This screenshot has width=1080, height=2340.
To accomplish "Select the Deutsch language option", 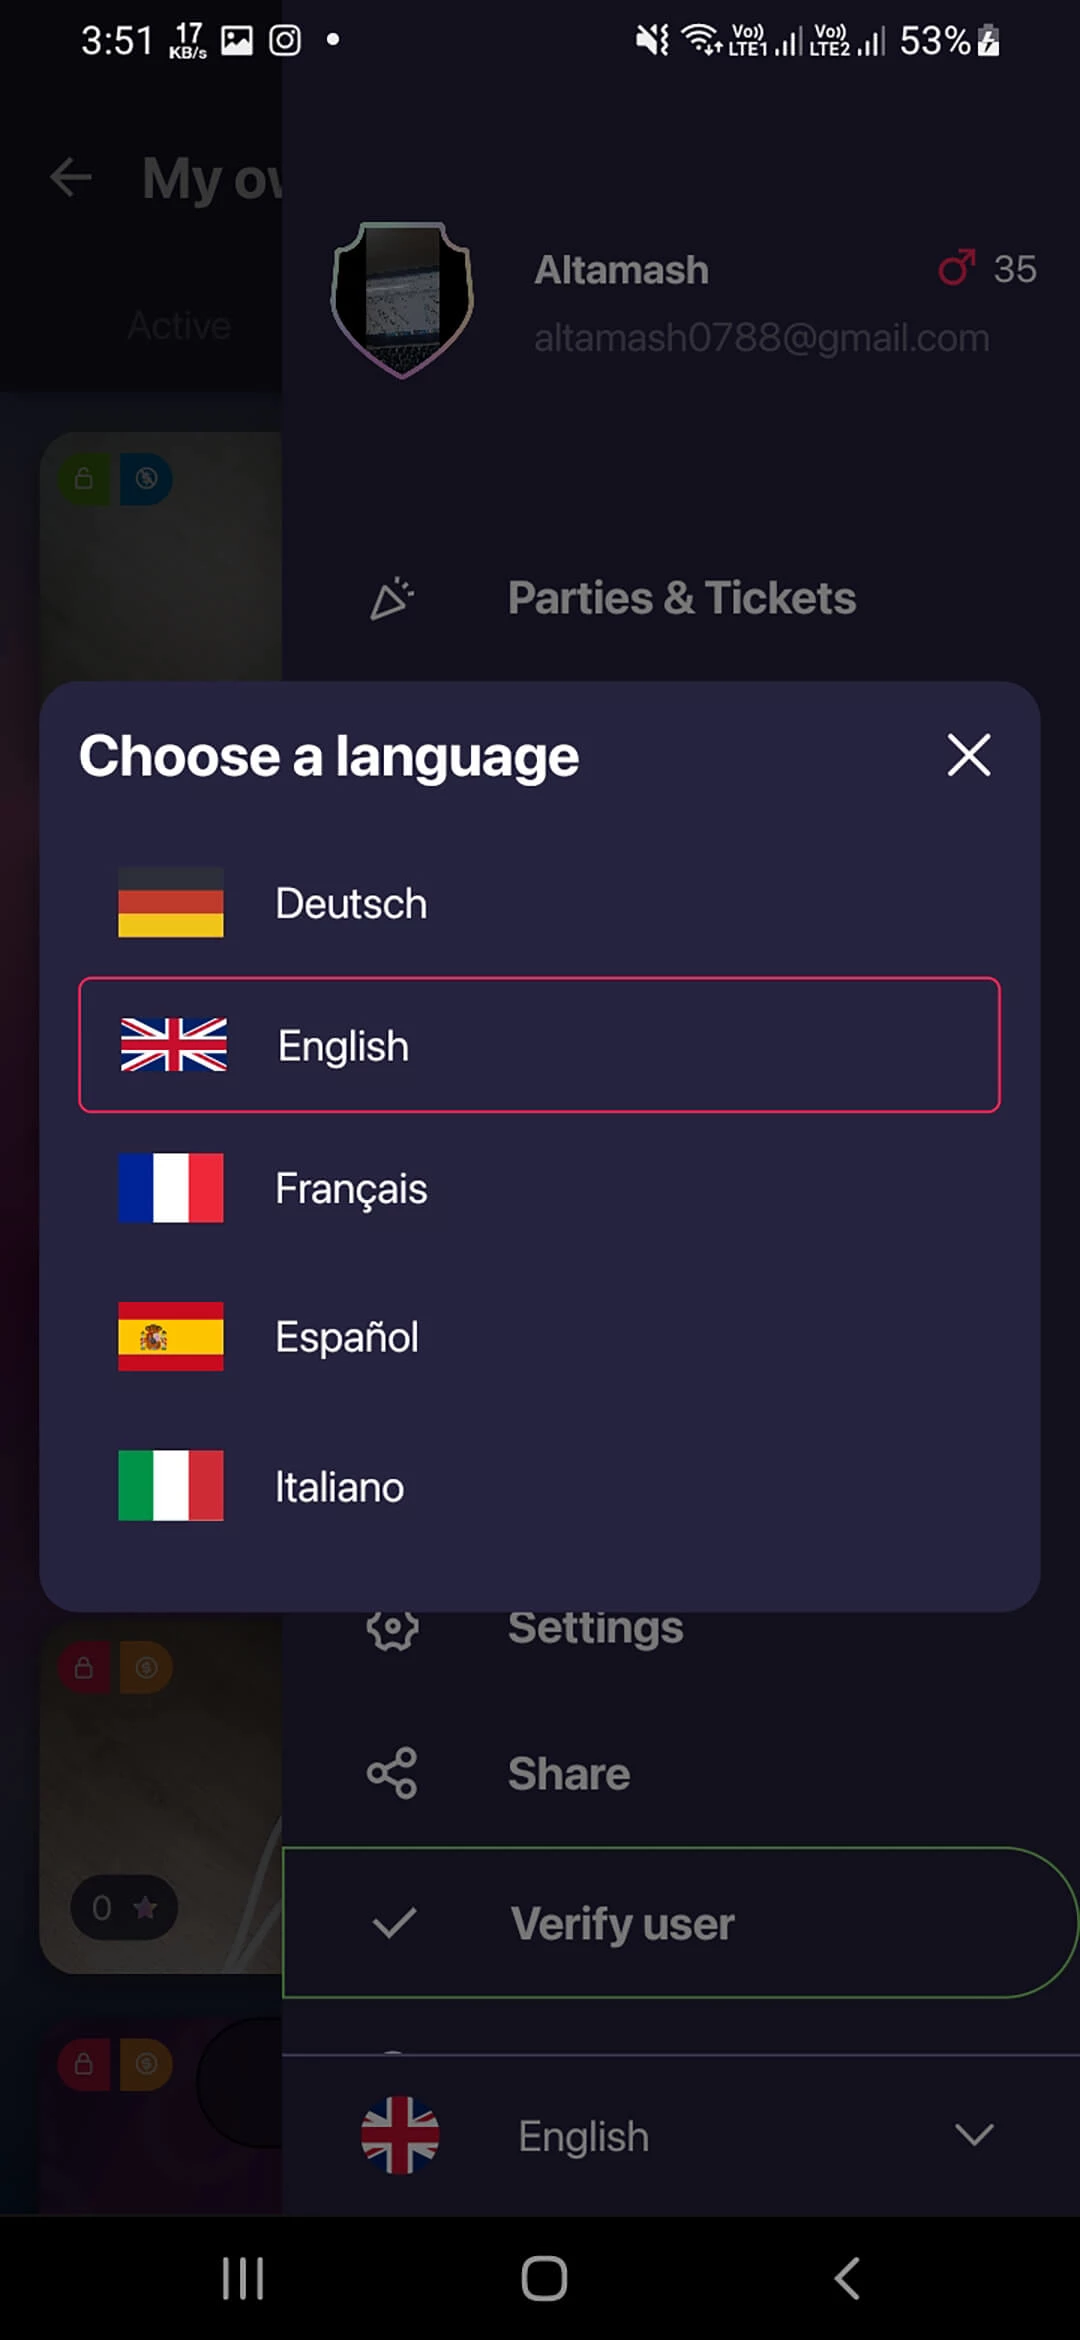I will [350, 903].
